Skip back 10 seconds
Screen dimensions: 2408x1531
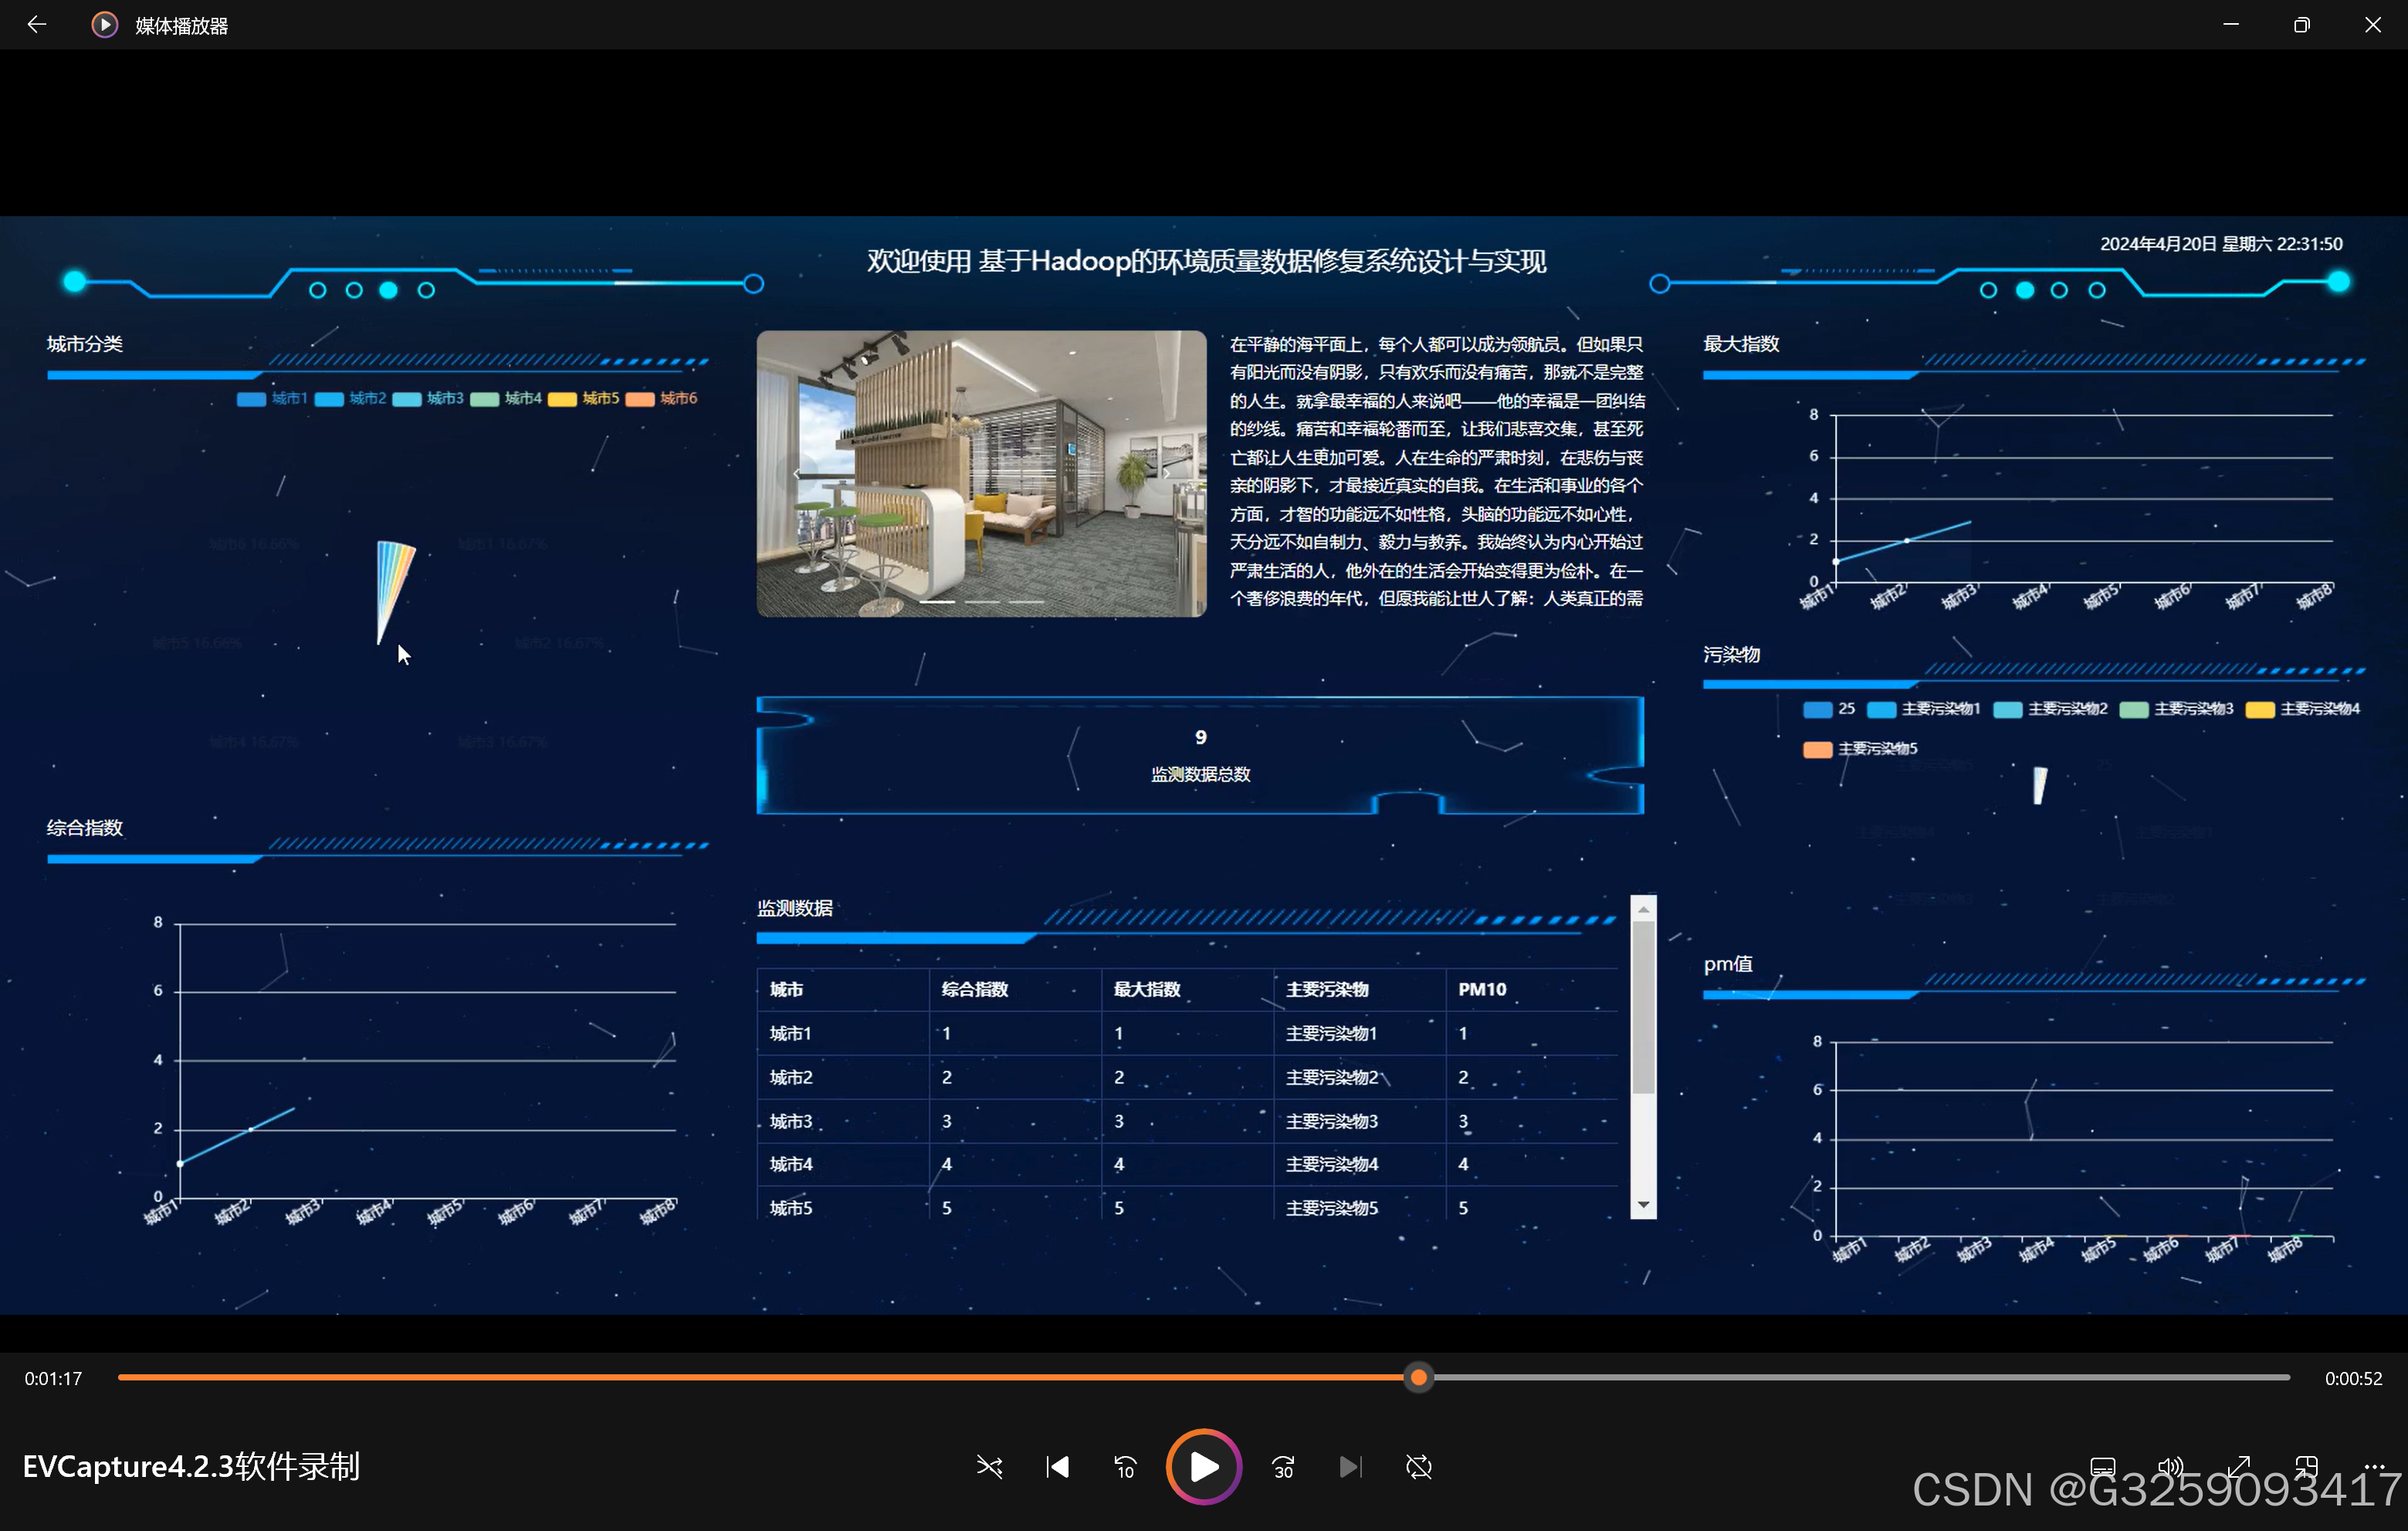pyautogui.click(x=1125, y=1467)
